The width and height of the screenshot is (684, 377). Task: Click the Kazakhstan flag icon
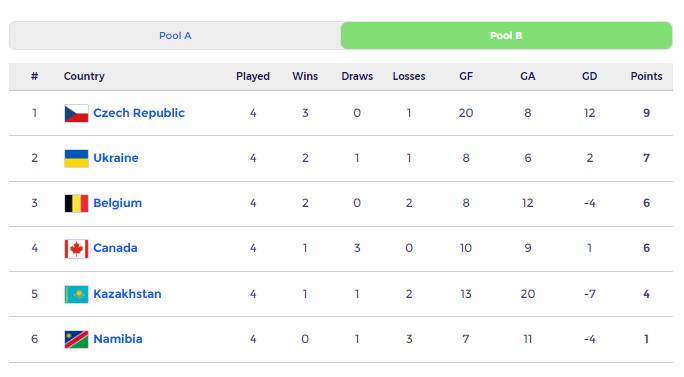pyautogui.click(x=76, y=294)
